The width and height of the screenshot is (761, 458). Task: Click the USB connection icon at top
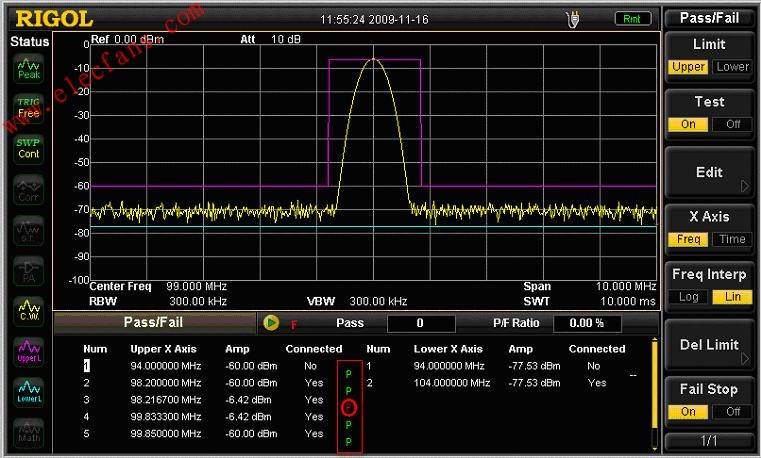(573, 19)
